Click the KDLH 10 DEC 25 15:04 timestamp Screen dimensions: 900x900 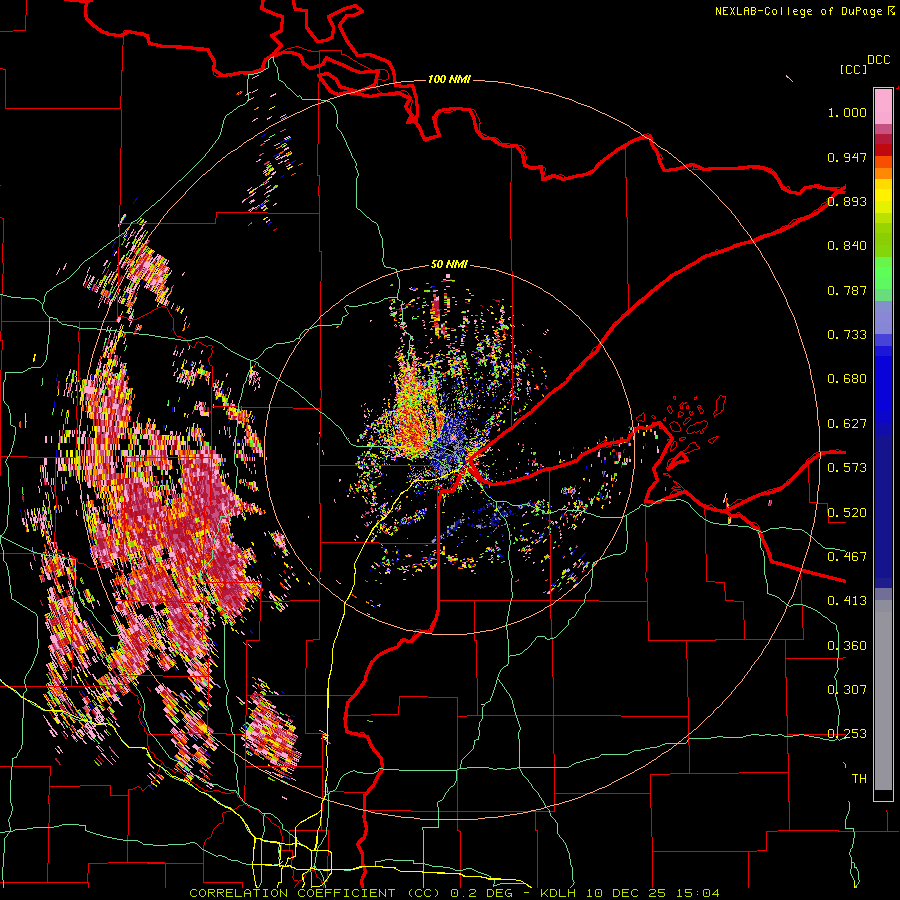[630, 893]
